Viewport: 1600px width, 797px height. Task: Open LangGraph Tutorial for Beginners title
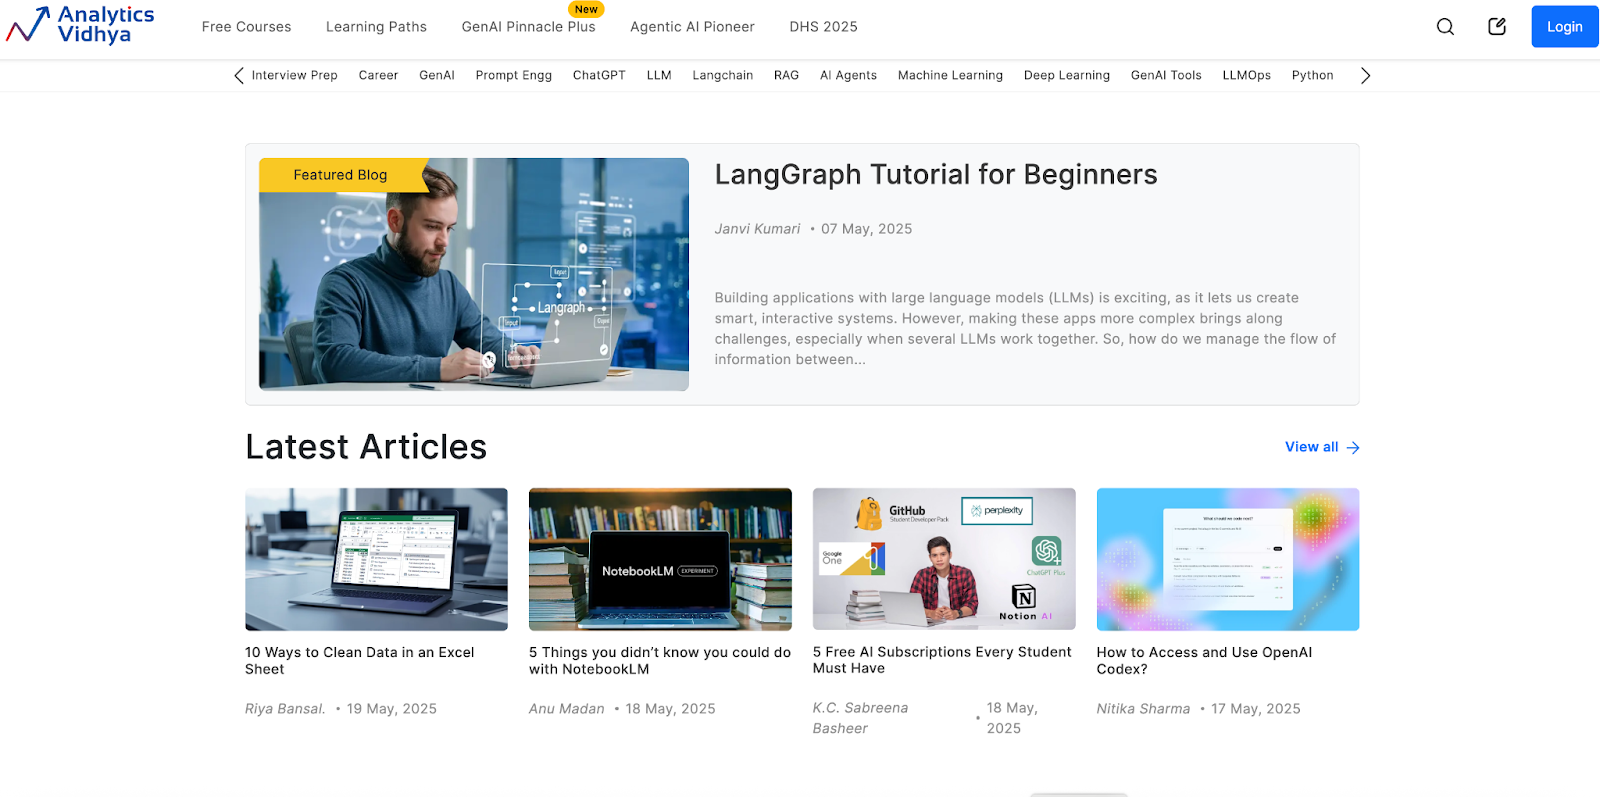click(x=935, y=175)
